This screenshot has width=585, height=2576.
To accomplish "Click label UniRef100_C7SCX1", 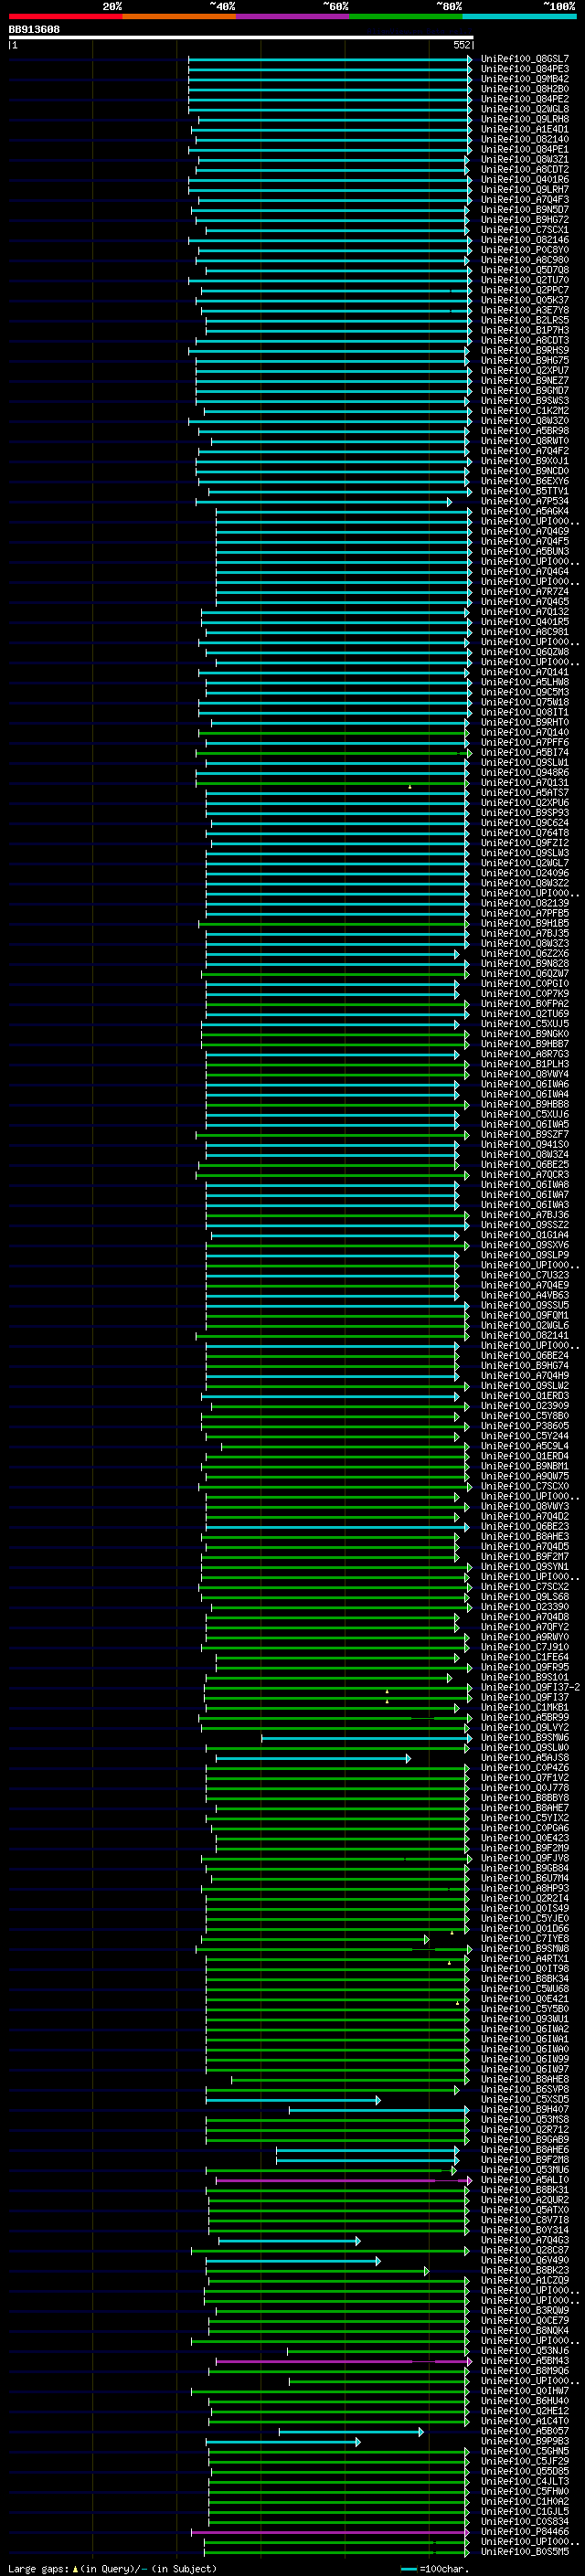I will click(525, 230).
